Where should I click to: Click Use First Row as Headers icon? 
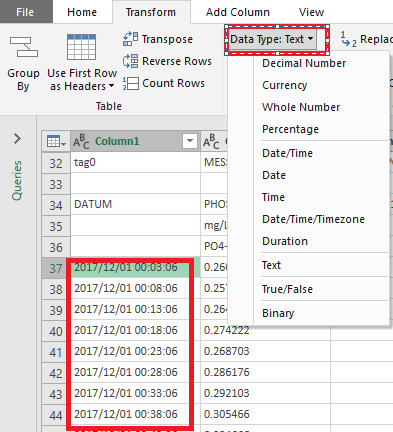(x=81, y=47)
